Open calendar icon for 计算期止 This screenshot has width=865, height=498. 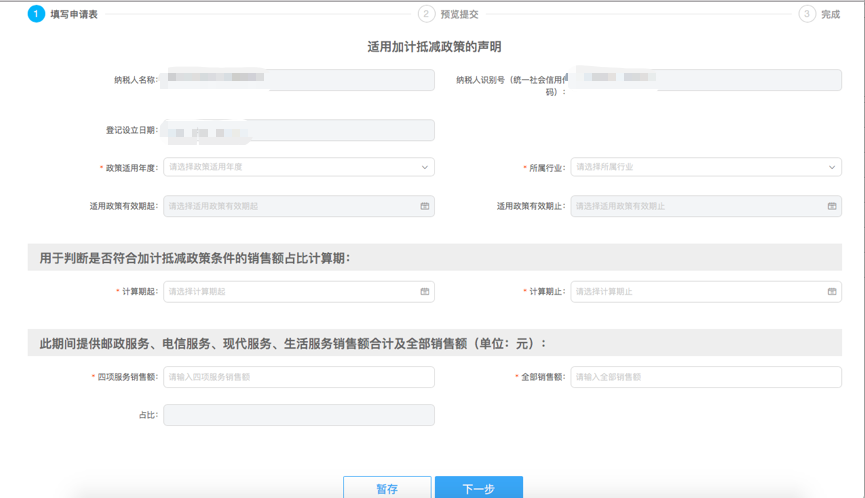pos(831,292)
